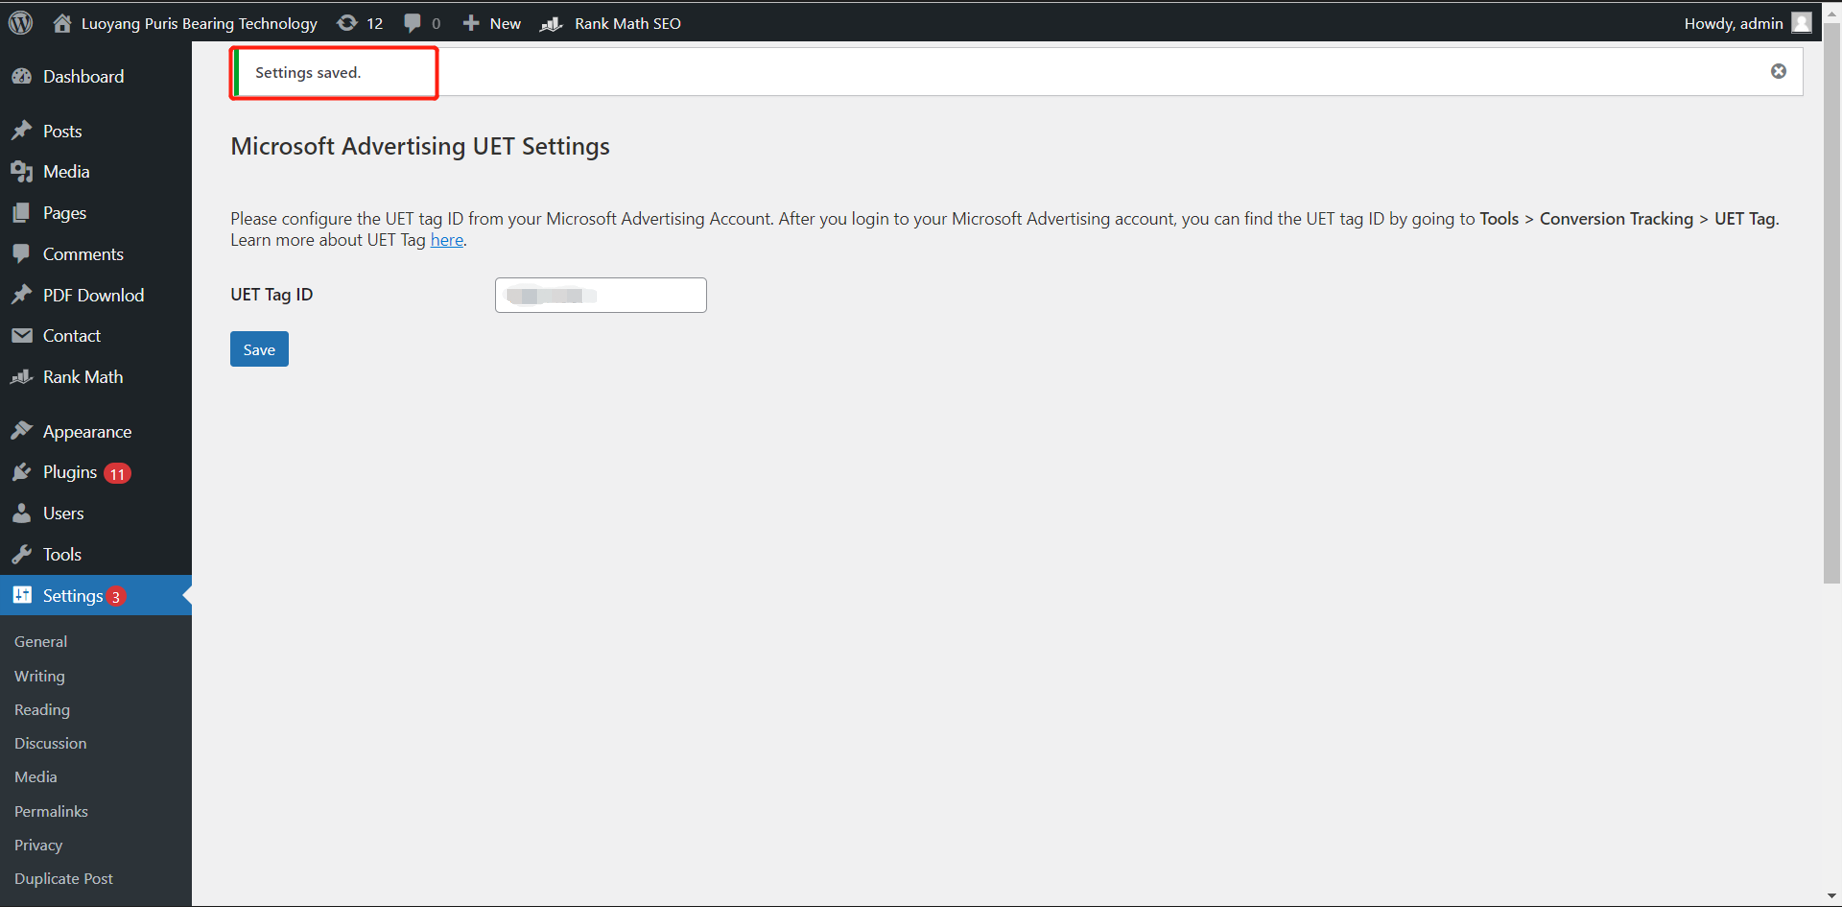1842x907 pixels.
Task: Click the admin avatar icon
Action: 1802,22
